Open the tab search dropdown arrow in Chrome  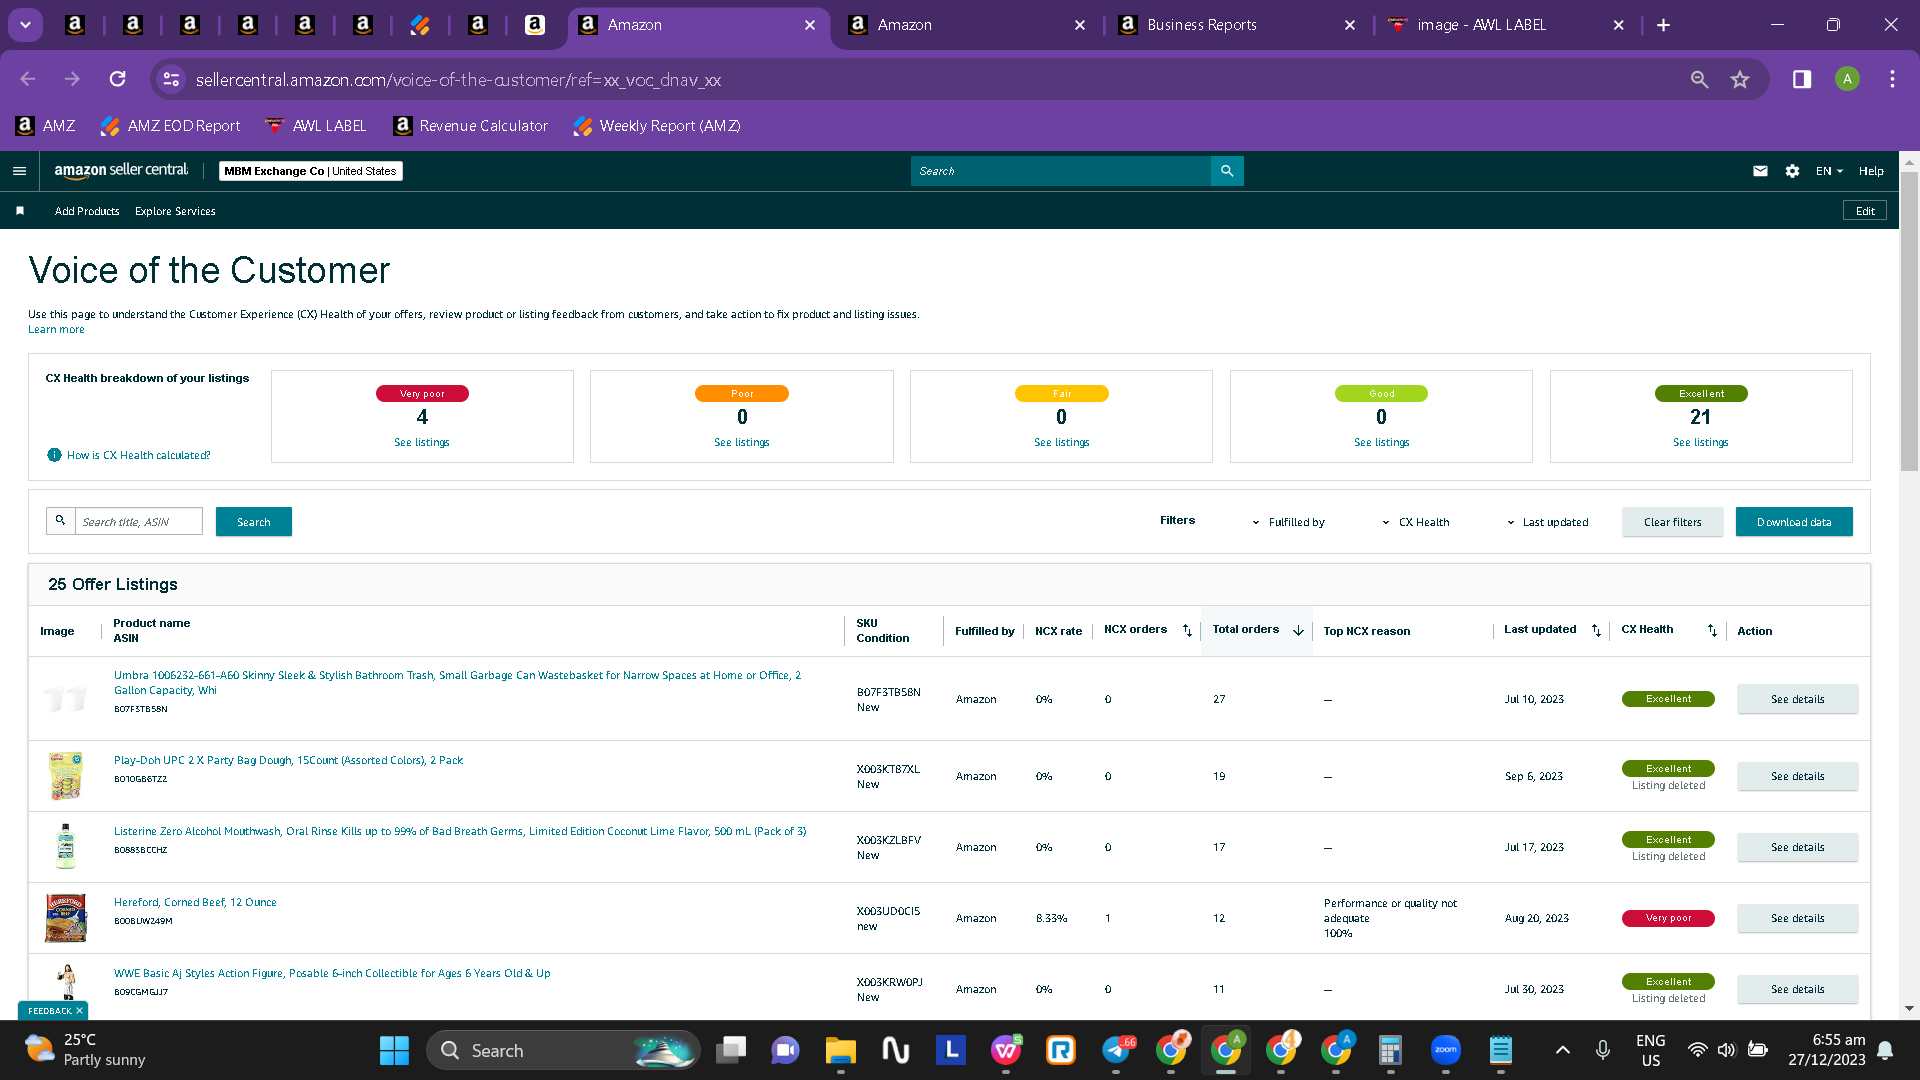(x=25, y=25)
